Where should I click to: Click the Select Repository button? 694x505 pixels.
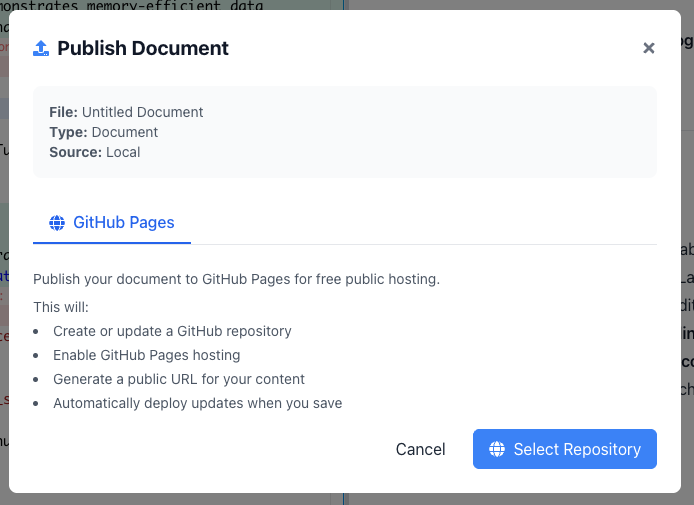click(x=565, y=449)
